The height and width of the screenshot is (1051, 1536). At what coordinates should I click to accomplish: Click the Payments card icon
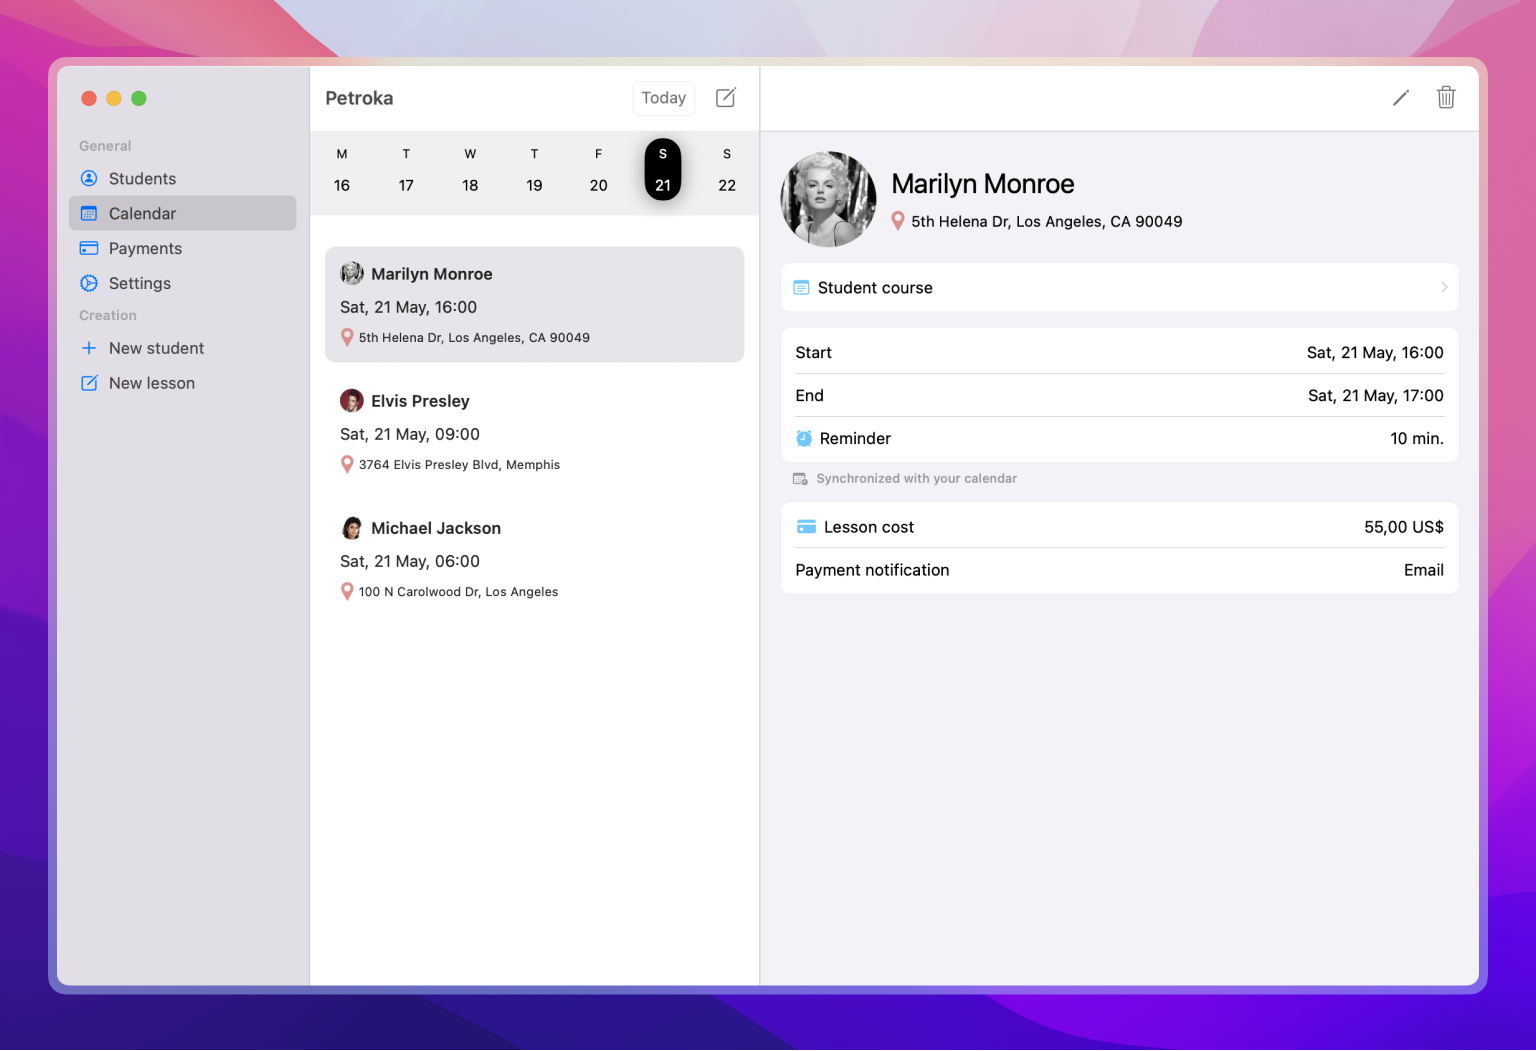pyautogui.click(x=89, y=249)
